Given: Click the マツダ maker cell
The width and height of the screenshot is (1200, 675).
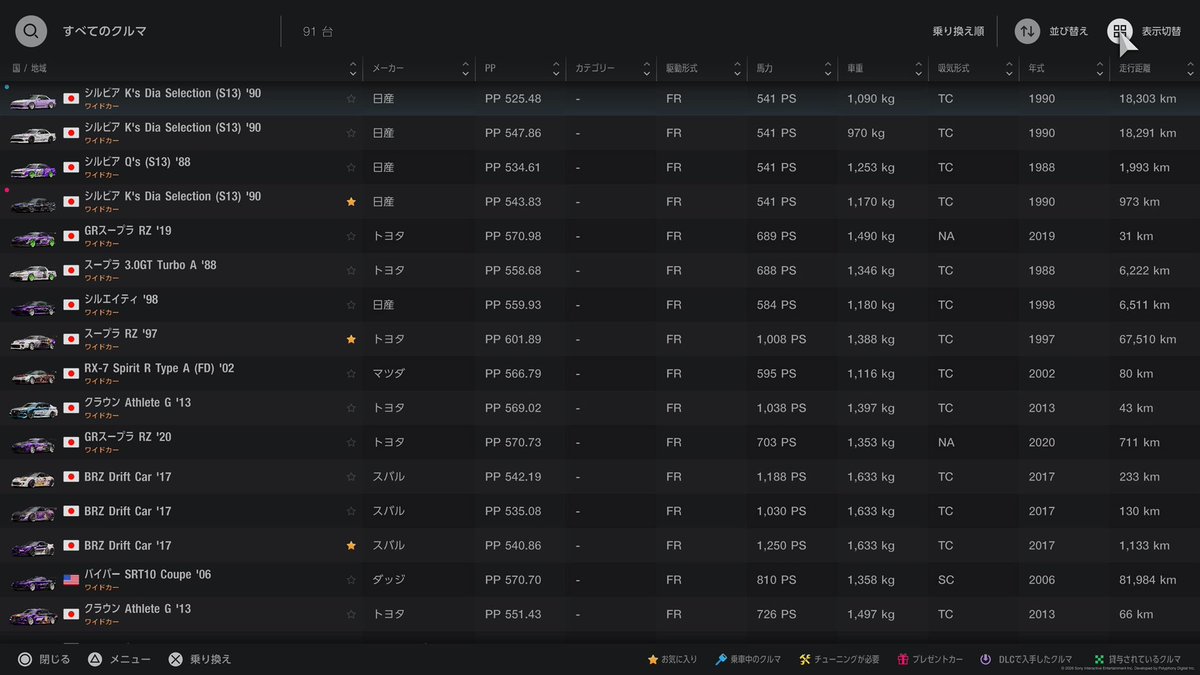Looking at the screenshot, I should [x=388, y=374].
